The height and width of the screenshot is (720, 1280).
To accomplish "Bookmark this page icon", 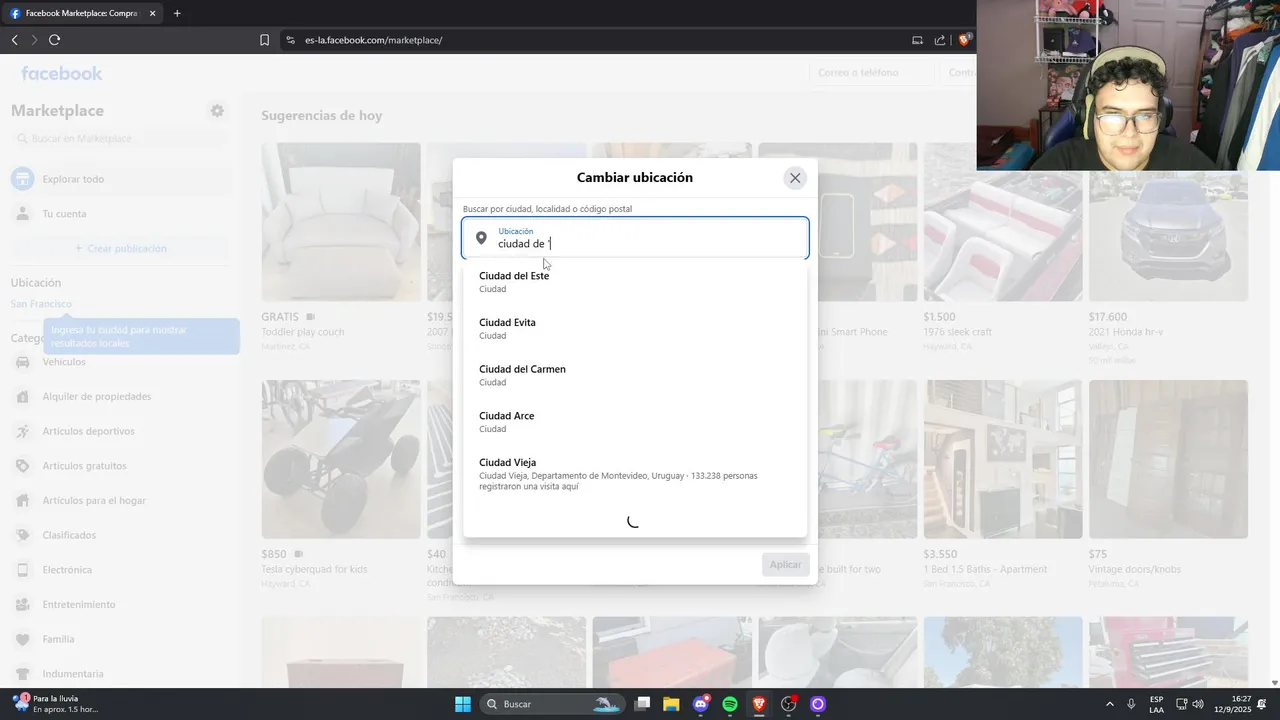I will [264, 40].
